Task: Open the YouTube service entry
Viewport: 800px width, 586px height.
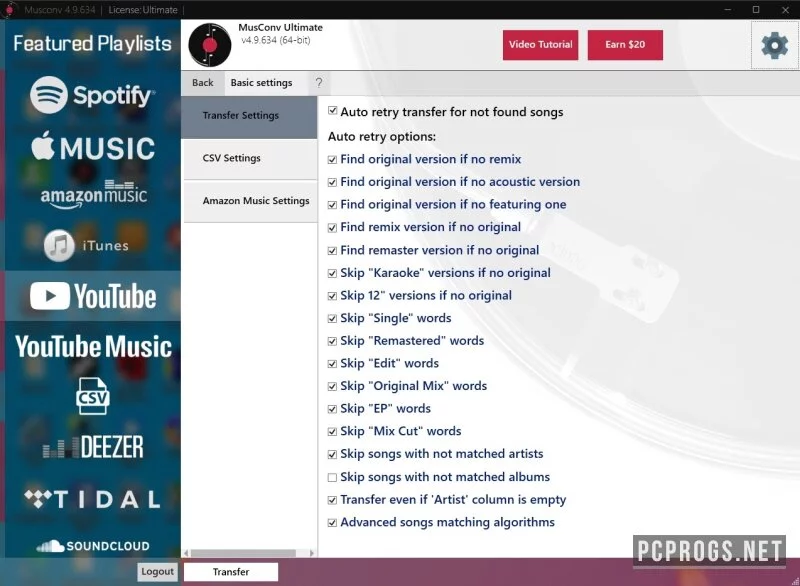Action: tap(93, 296)
